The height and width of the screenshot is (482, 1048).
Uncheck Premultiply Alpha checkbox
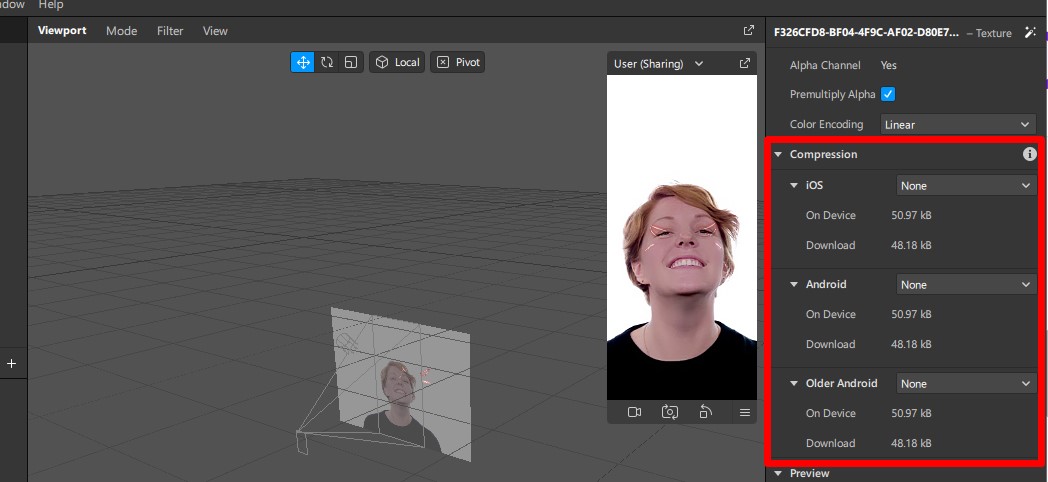coord(888,94)
